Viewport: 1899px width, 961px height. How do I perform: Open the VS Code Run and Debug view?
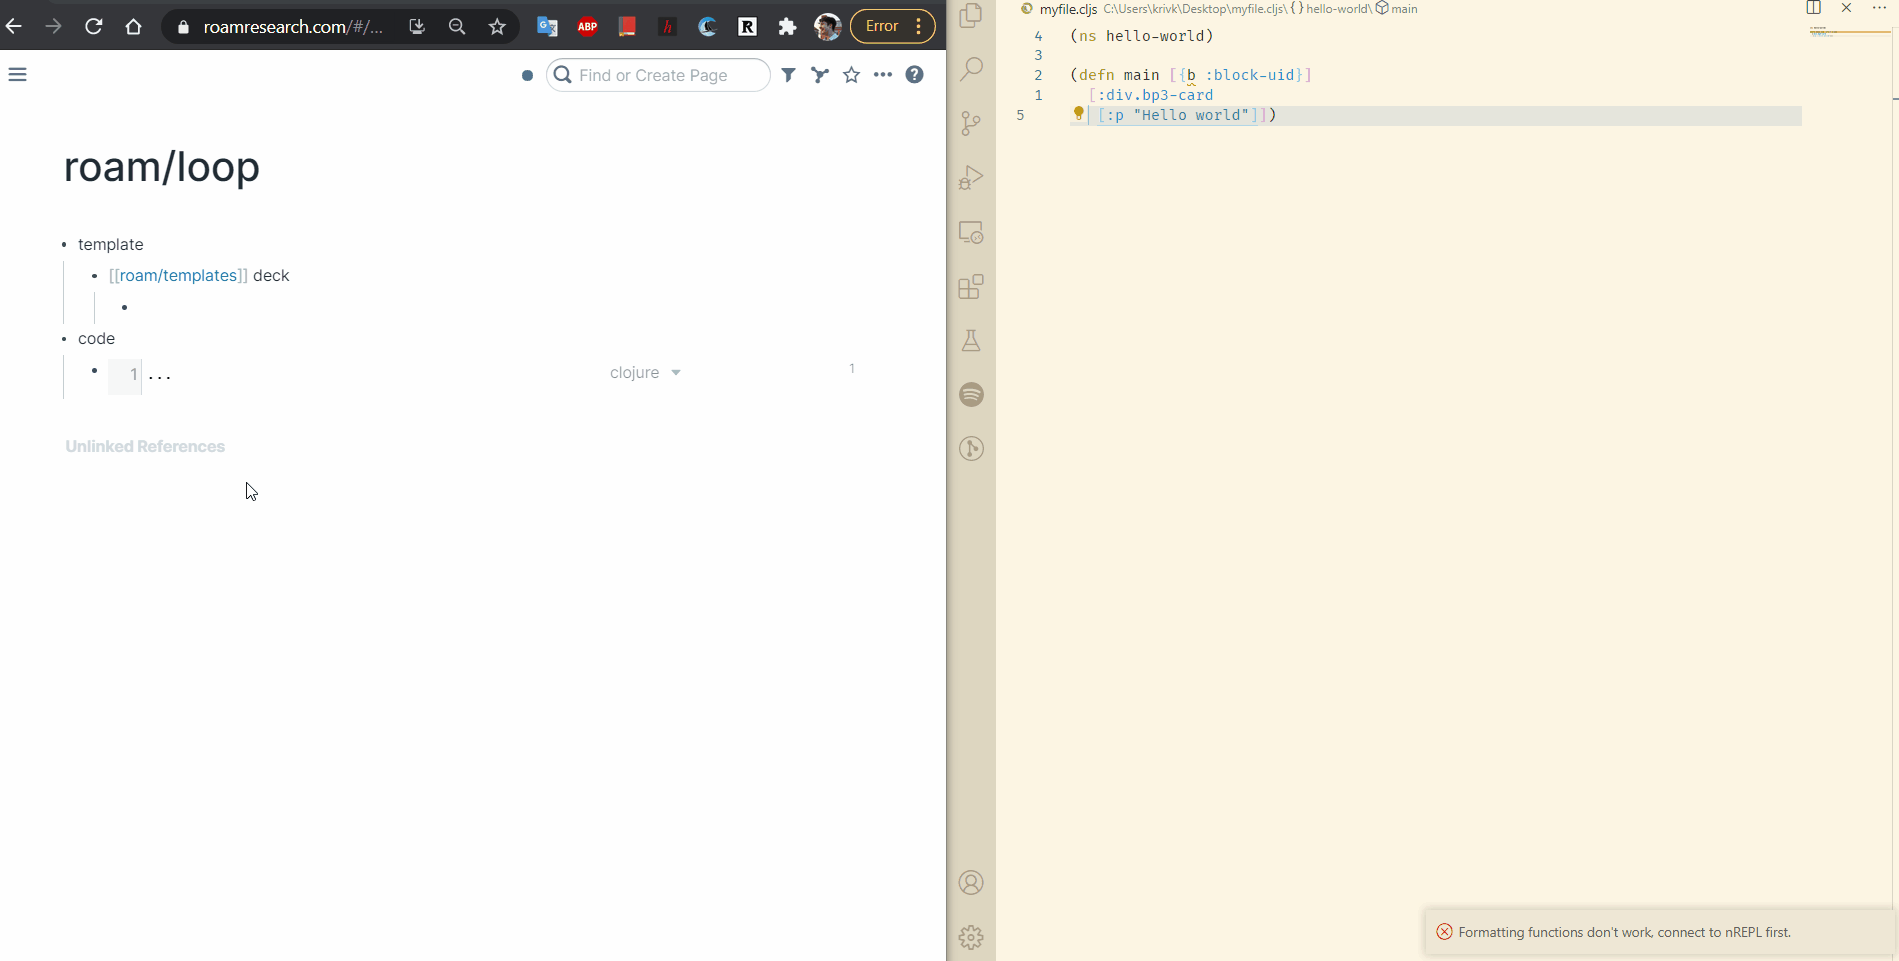coord(971,177)
